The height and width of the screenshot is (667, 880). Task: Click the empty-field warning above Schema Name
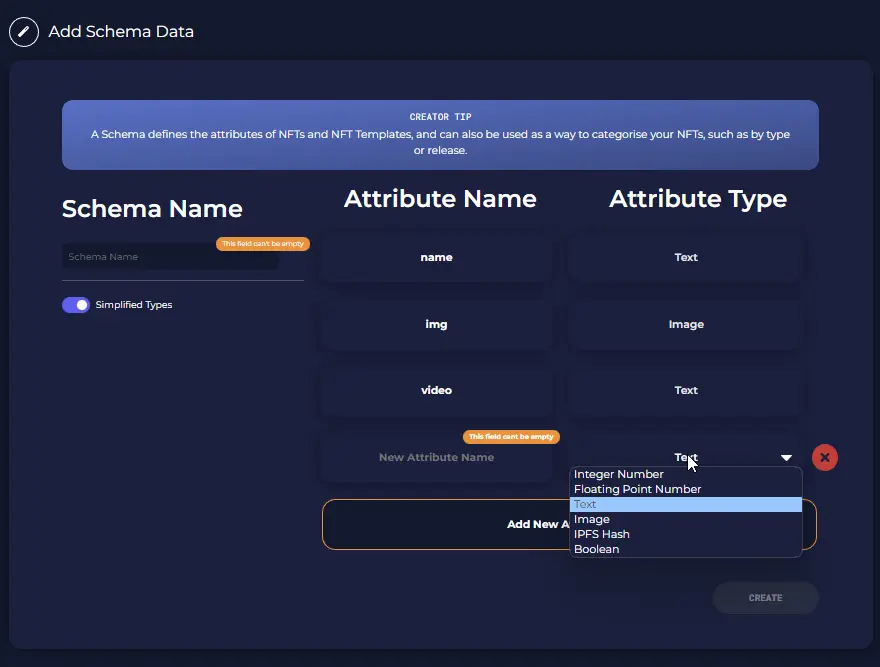tap(263, 244)
